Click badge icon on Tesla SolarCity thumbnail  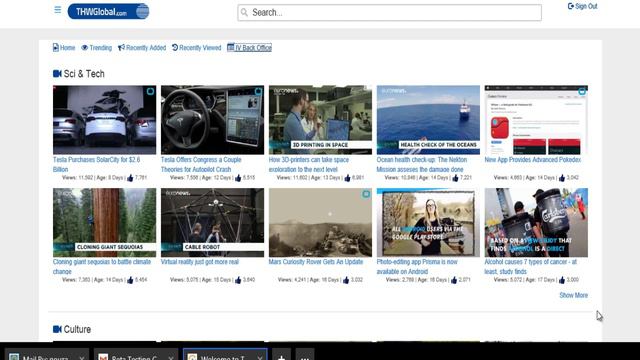[x=150, y=91]
